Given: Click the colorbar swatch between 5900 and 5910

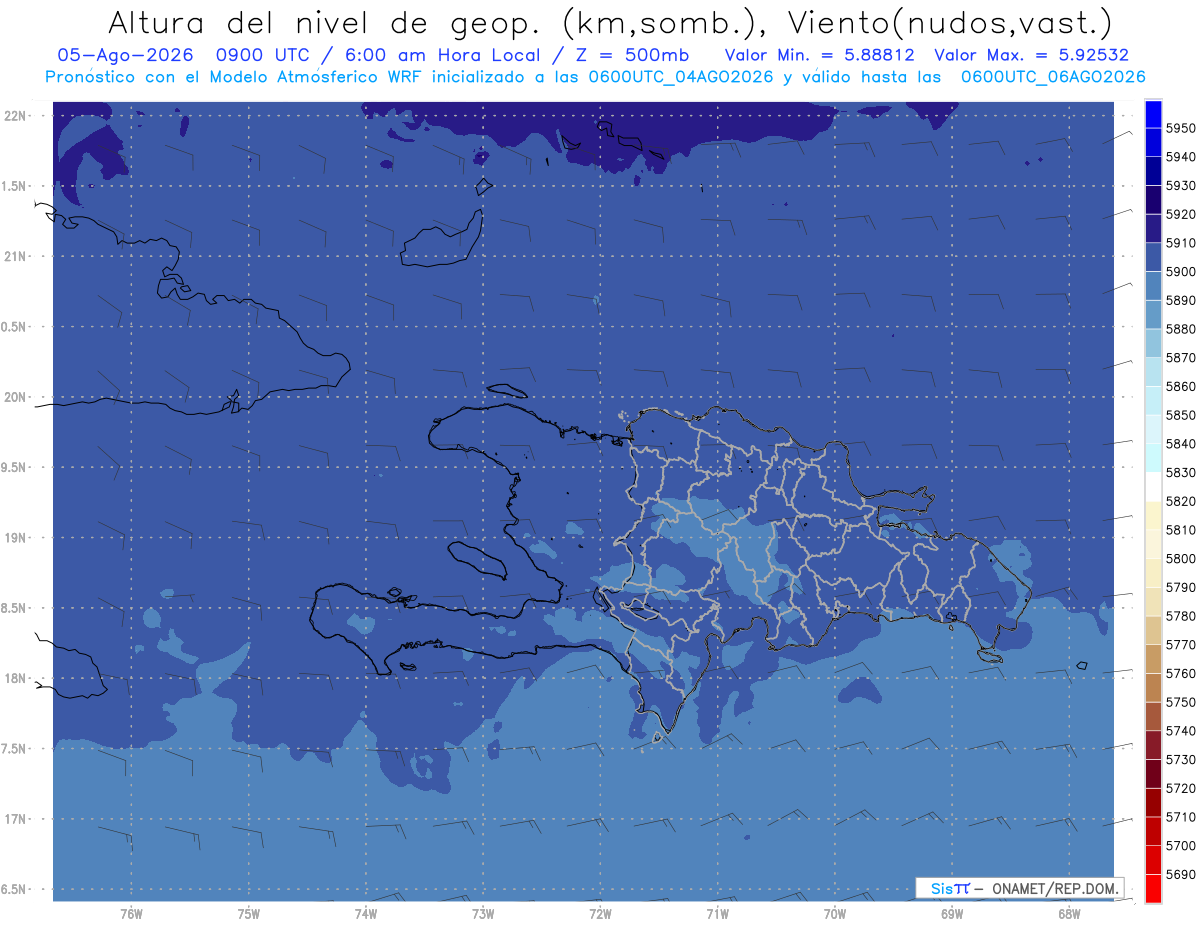Looking at the screenshot, I should point(1152,257).
